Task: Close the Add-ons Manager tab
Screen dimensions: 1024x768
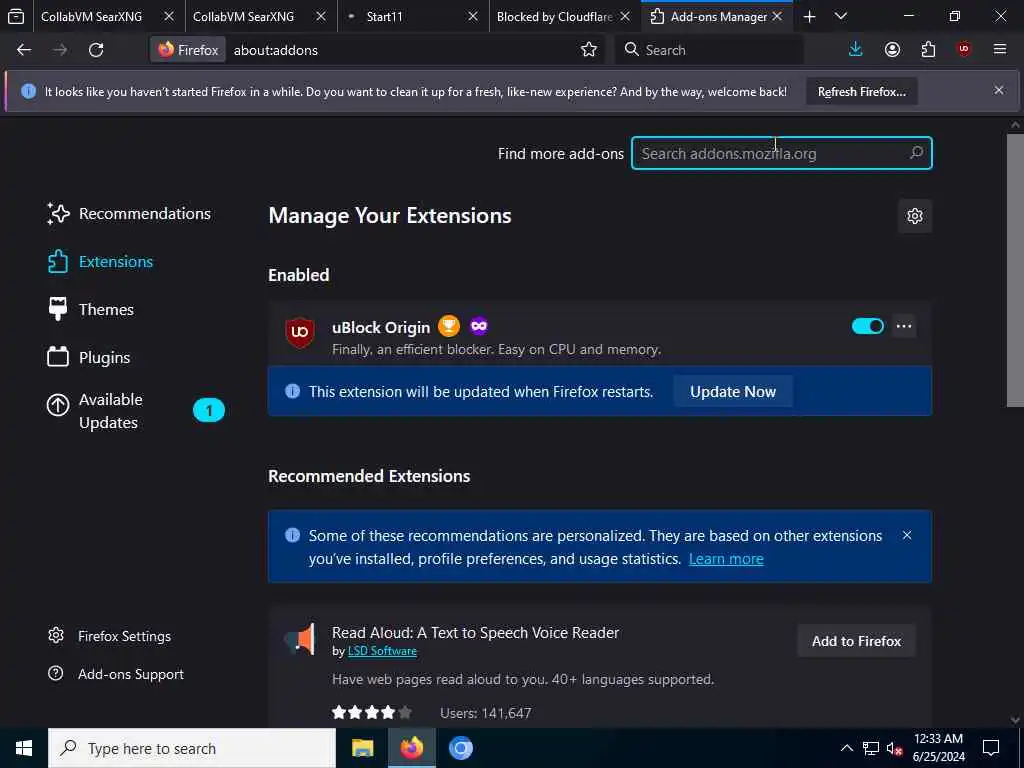Action: point(777,16)
